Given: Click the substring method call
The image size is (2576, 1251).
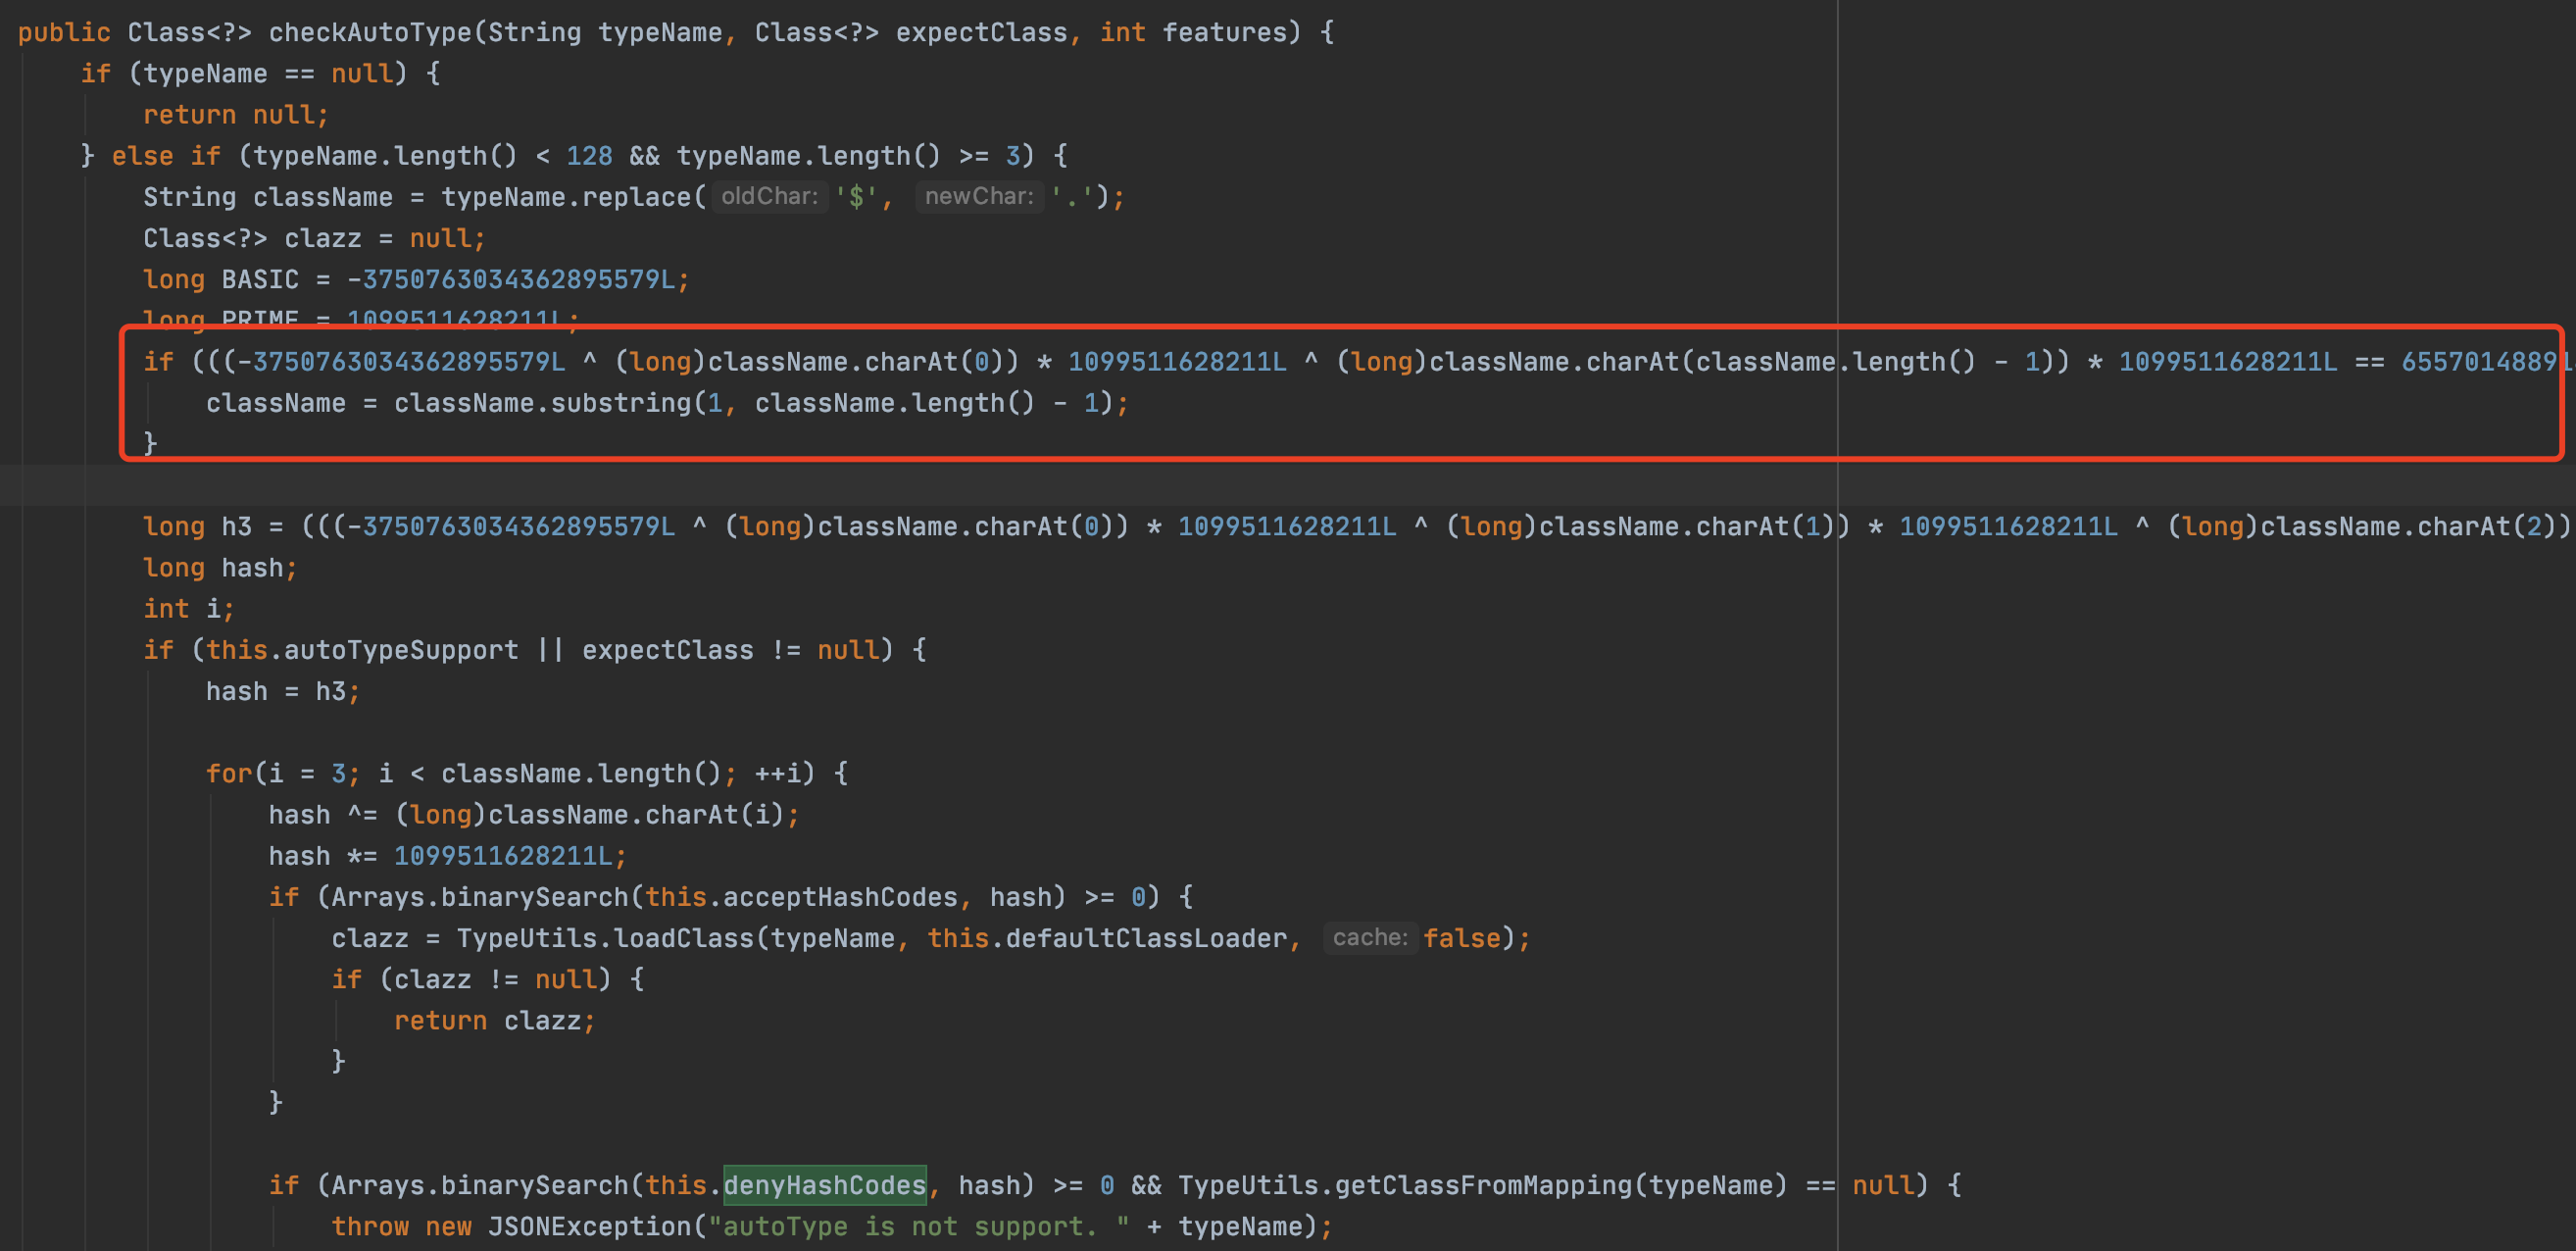Looking at the screenshot, I should 621,403.
